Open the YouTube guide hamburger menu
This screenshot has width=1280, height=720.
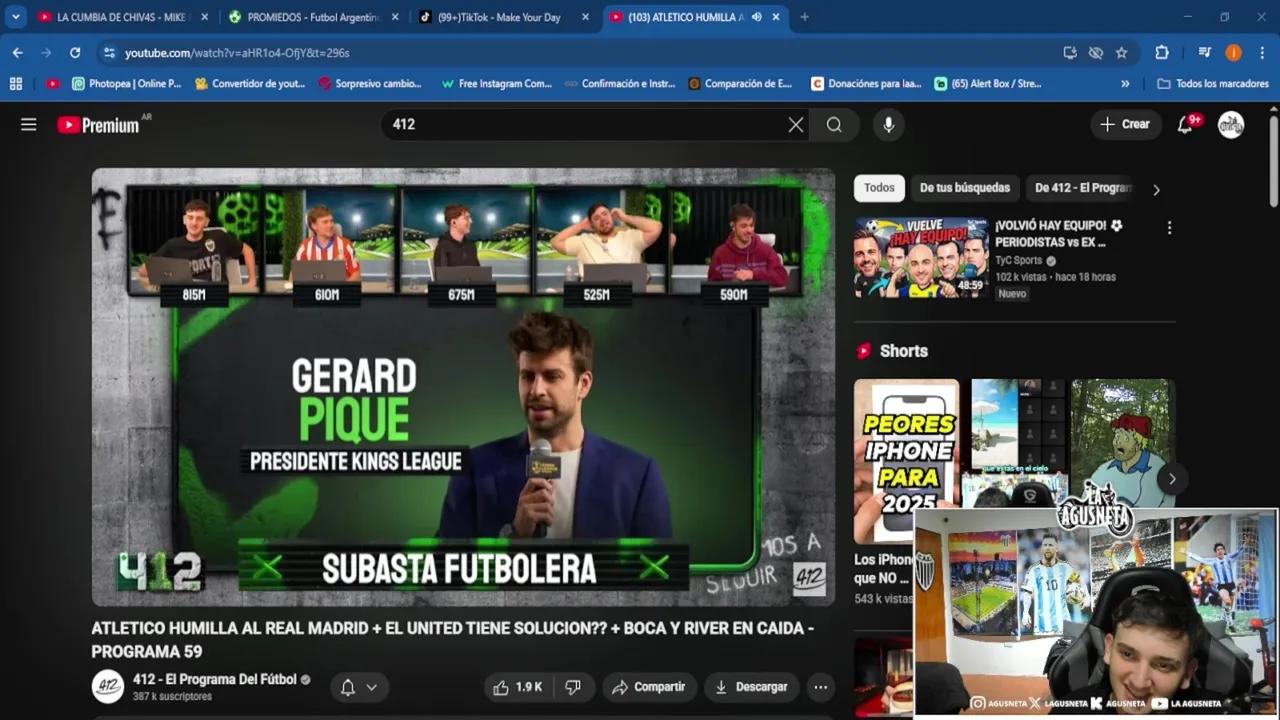(x=28, y=124)
